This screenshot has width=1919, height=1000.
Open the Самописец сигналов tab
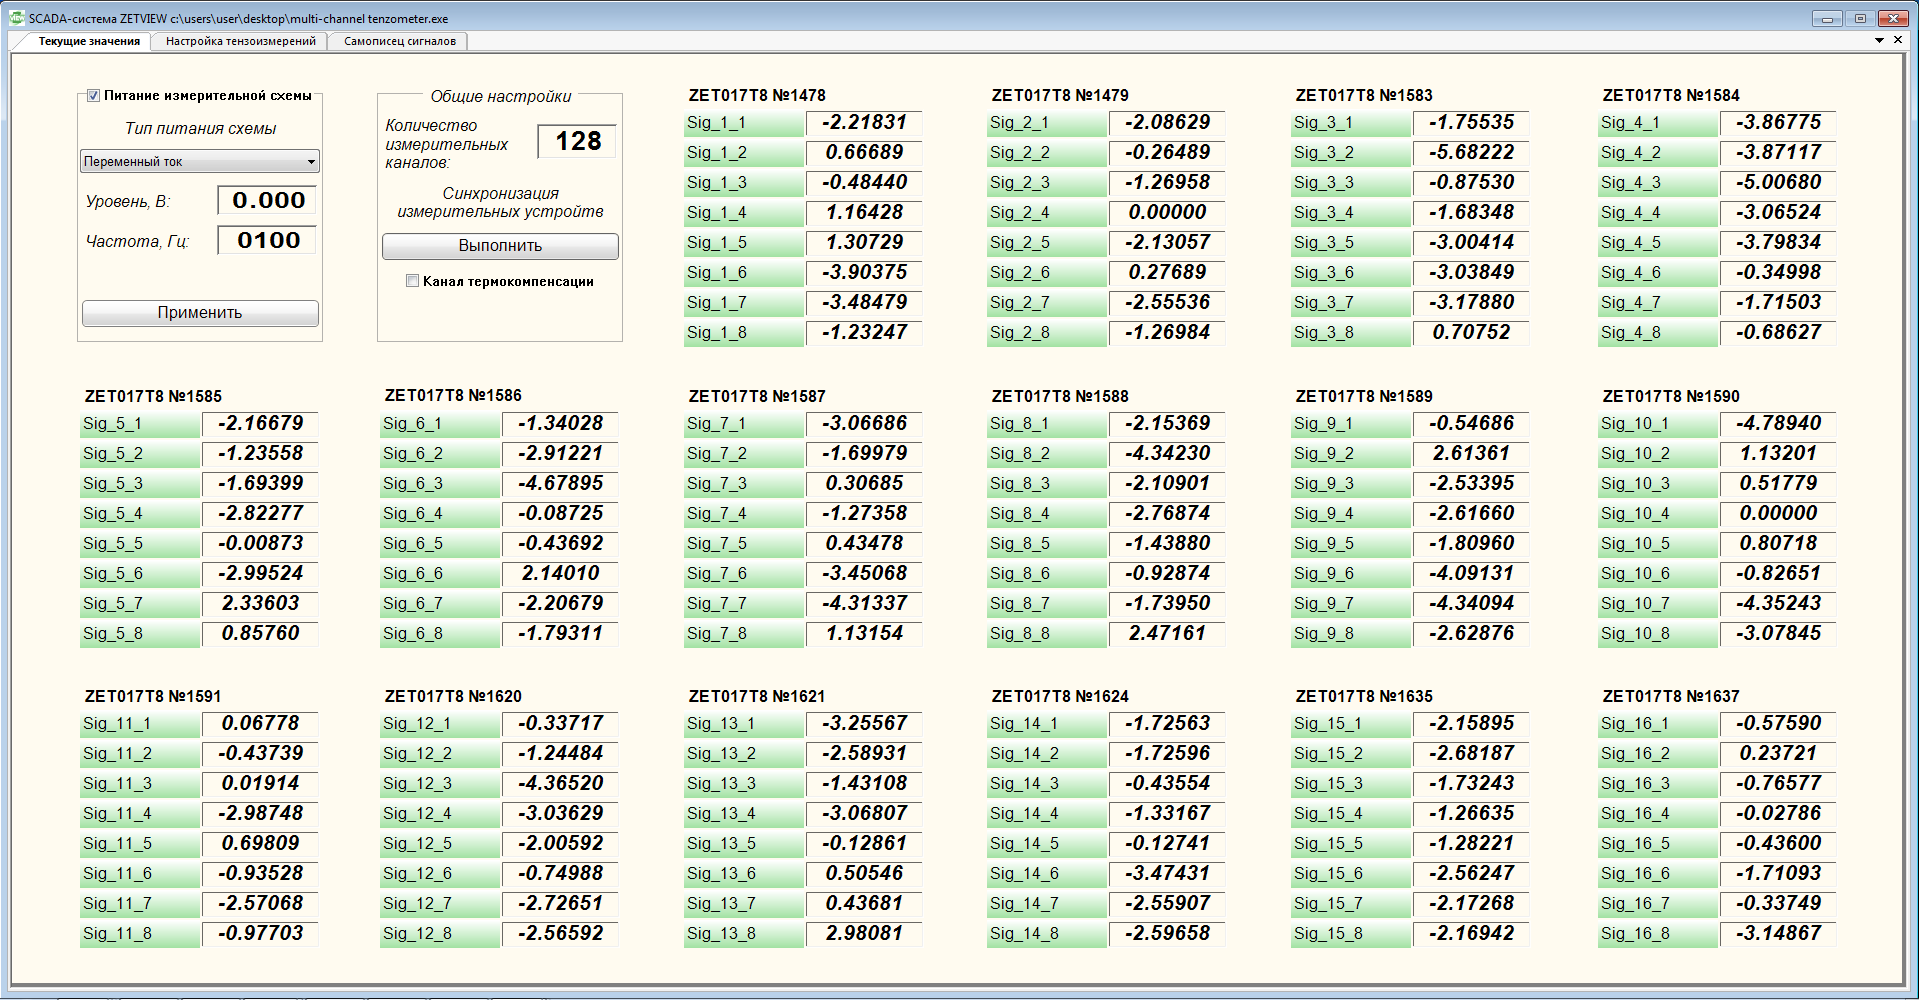[x=400, y=41]
